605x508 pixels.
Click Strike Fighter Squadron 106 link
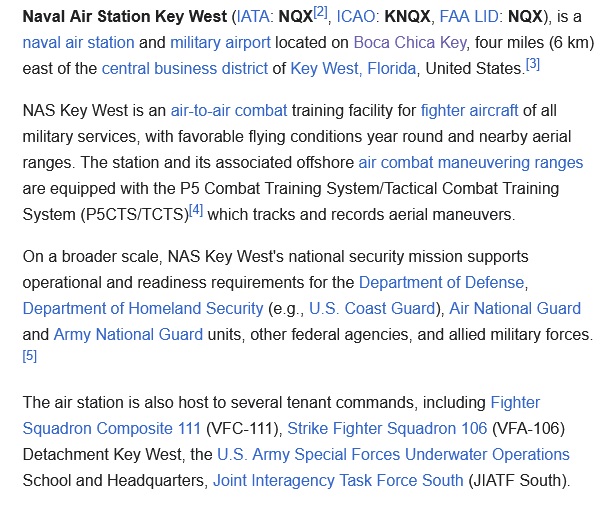coord(387,429)
